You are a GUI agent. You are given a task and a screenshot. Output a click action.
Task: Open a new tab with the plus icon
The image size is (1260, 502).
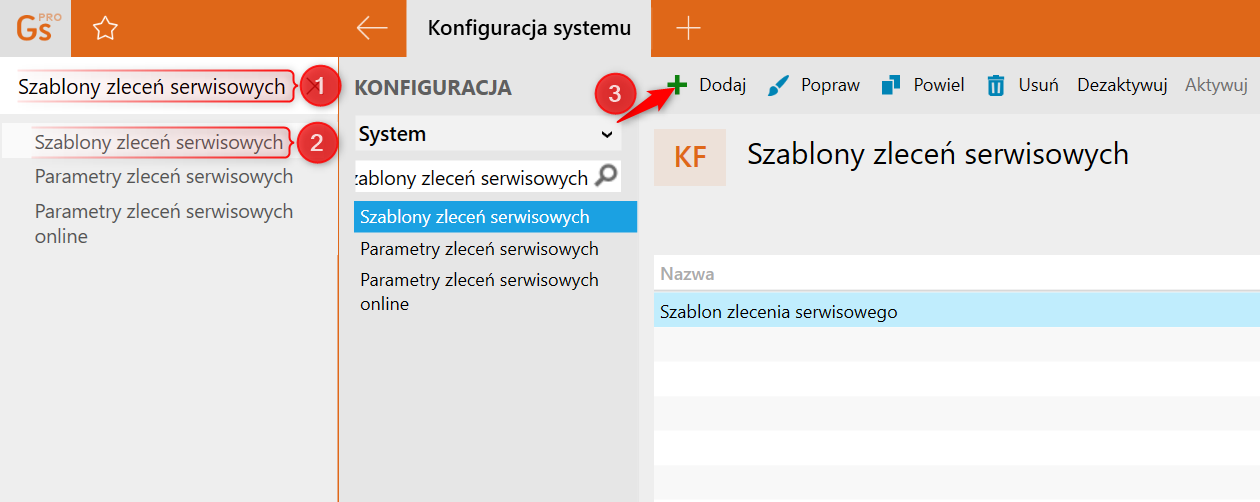pos(688,28)
